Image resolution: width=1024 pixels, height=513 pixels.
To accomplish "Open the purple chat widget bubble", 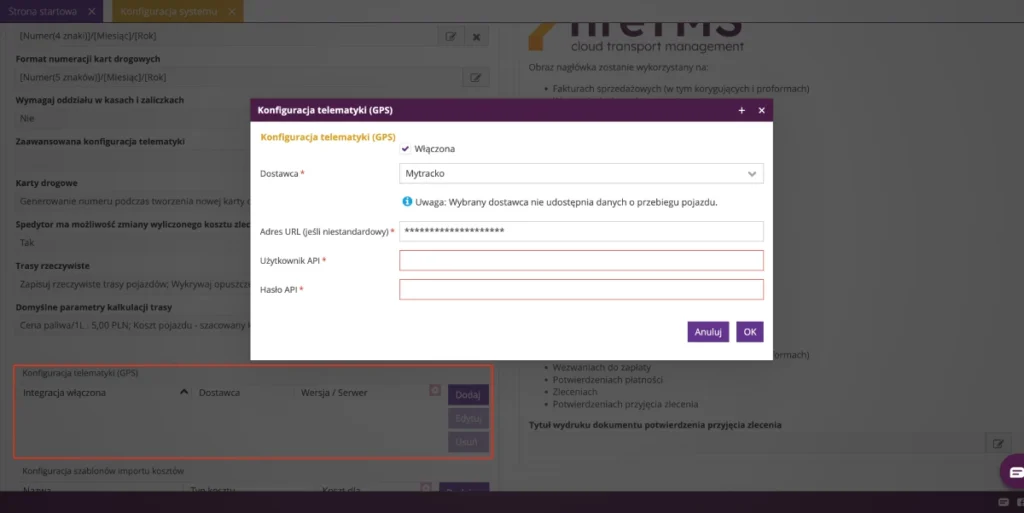I will [x=1015, y=471].
